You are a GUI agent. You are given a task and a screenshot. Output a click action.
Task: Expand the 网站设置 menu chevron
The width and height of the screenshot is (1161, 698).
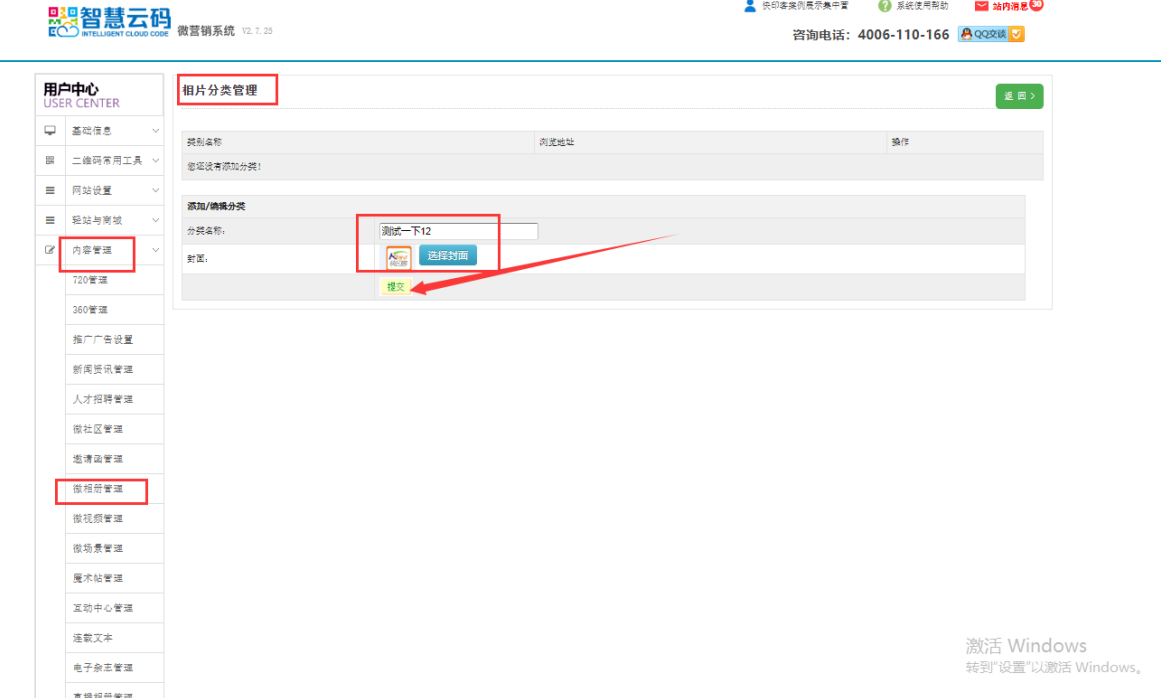click(x=155, y=190)
